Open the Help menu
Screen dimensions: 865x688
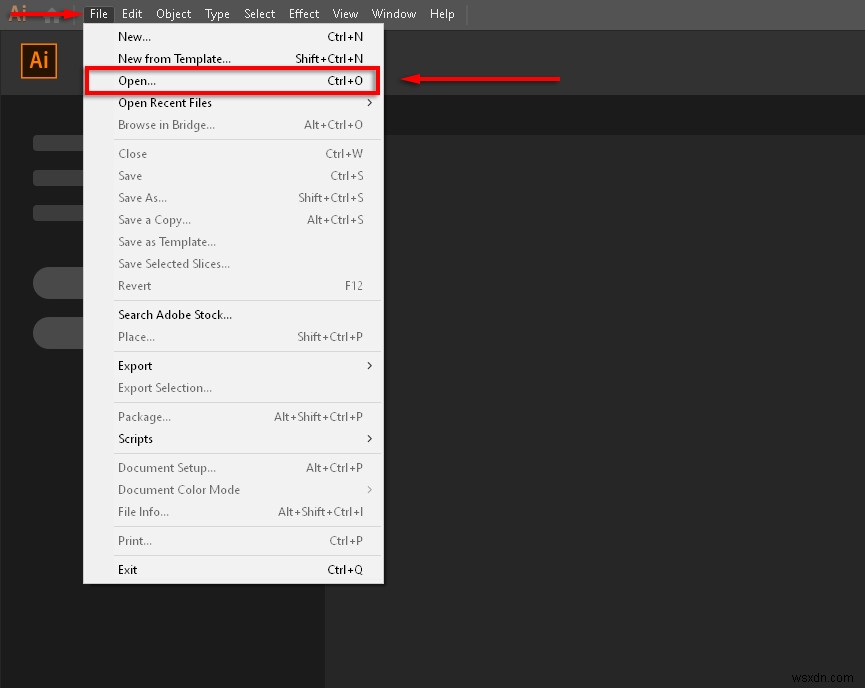[442, 13]
